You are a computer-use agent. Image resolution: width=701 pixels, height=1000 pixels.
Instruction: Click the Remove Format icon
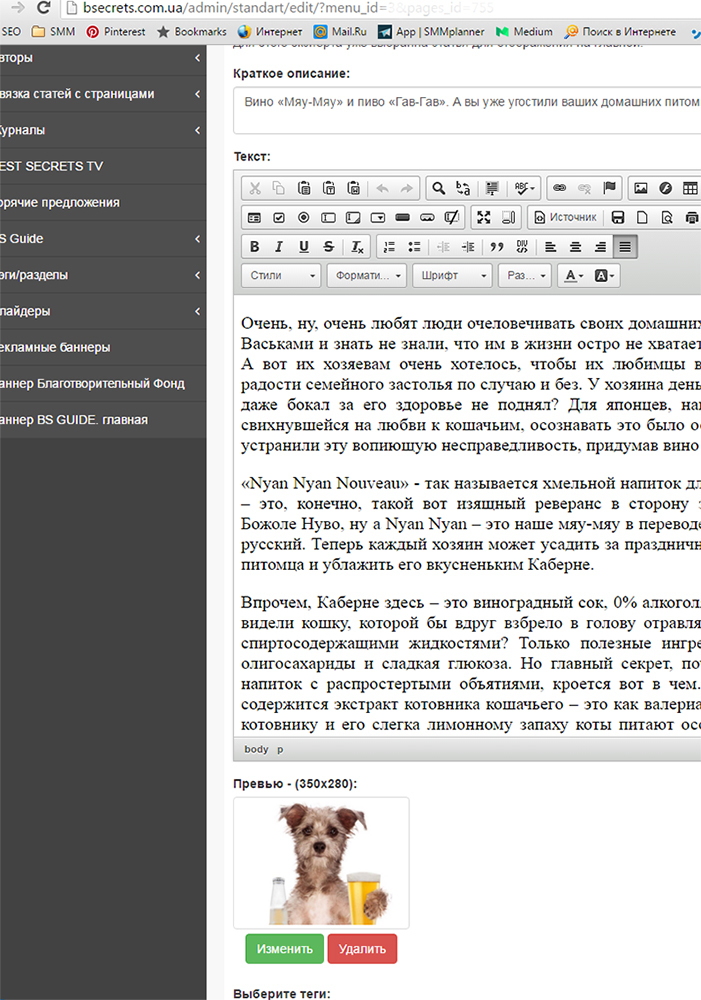point(357,247)
